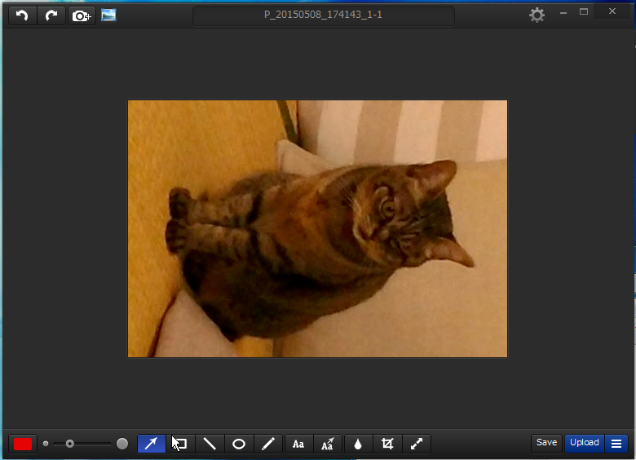This screenshot has height=460, width=636.
Task: Select the highlighted text tool
Action: (328, 443)
